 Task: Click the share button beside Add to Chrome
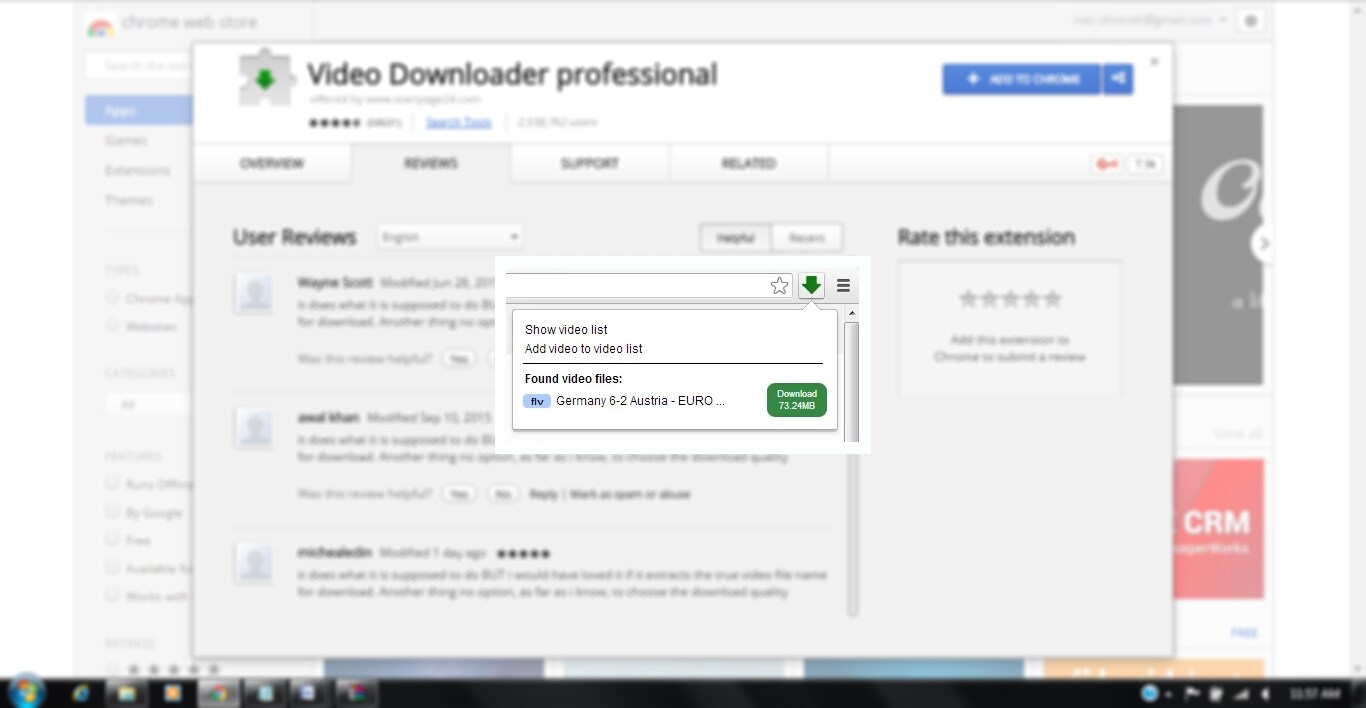(1118, 79)
